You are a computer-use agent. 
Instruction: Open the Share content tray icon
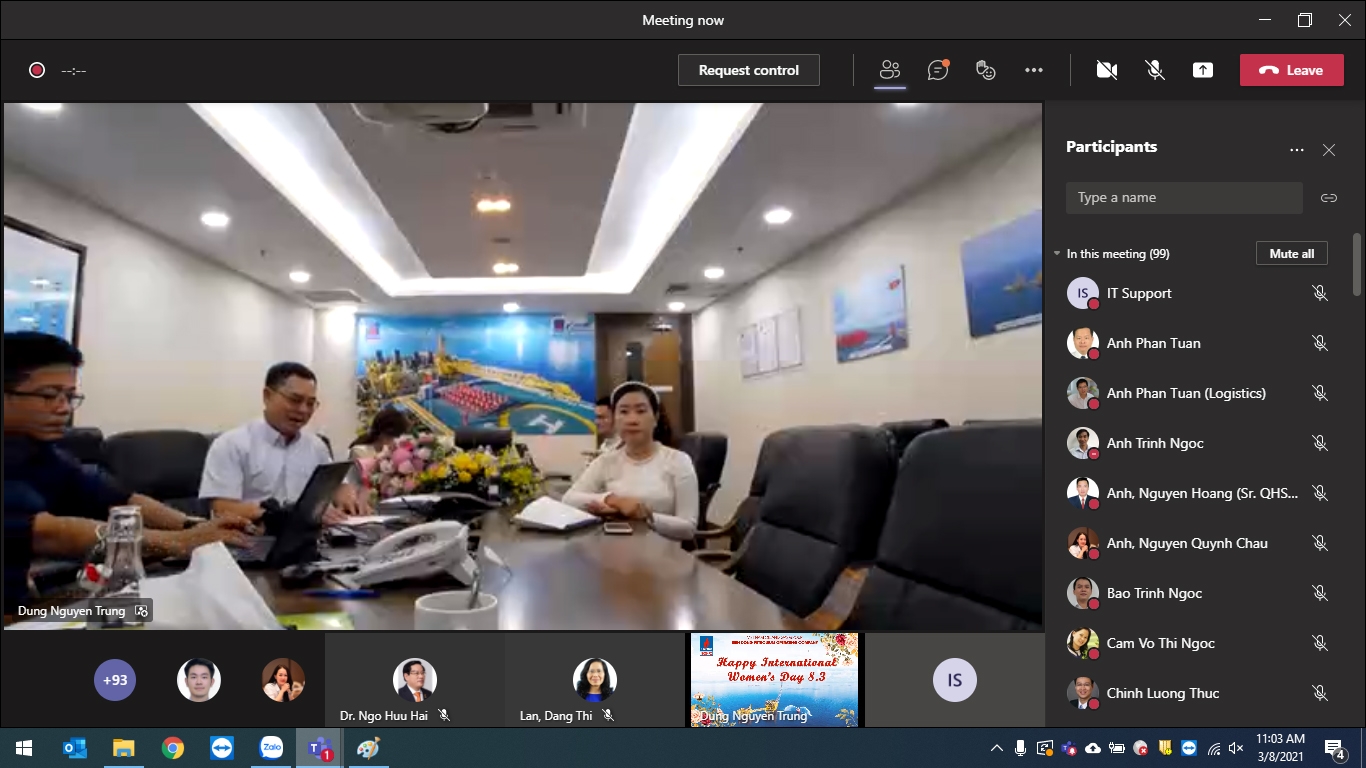pos(1203,70)
